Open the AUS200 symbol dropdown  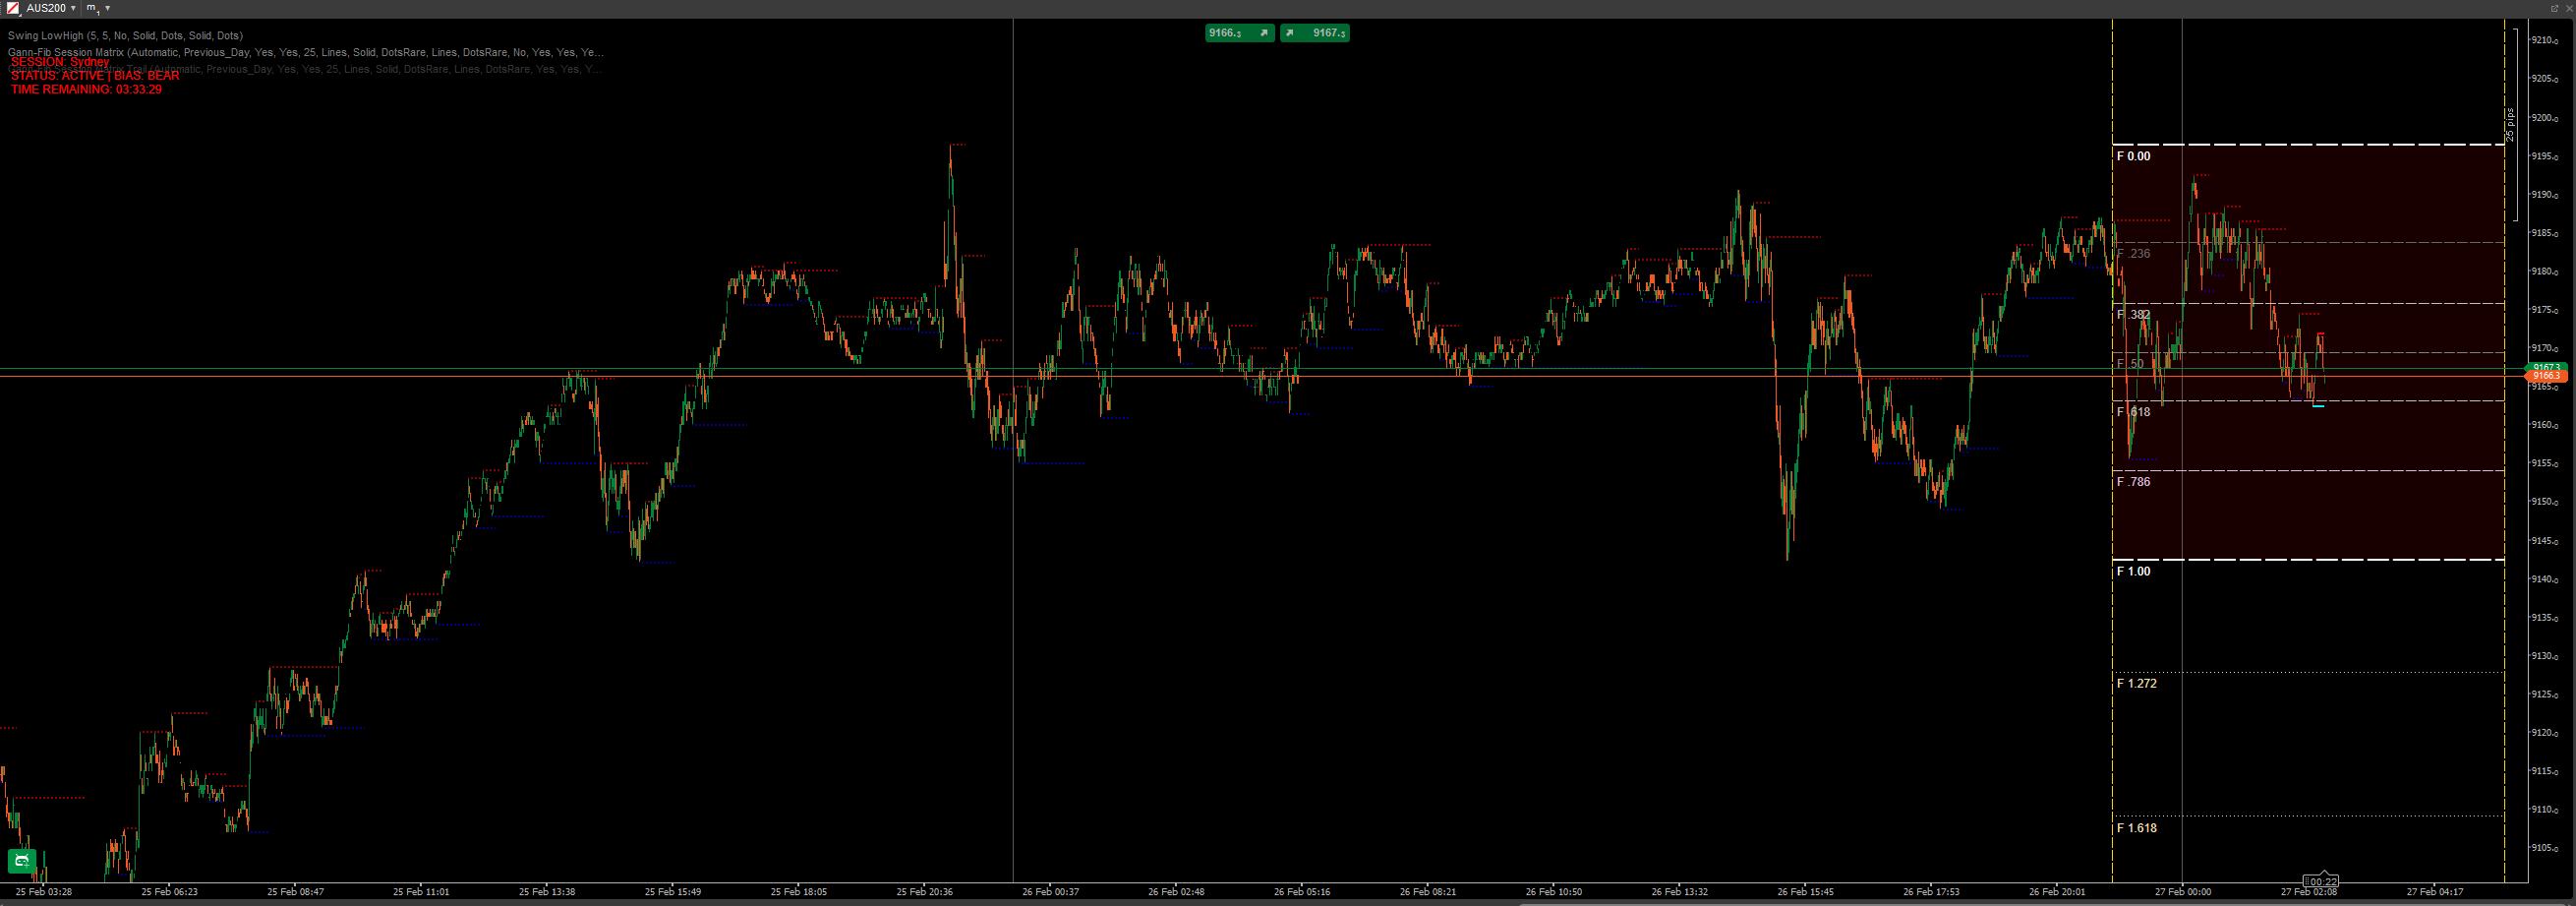point(72,8)
